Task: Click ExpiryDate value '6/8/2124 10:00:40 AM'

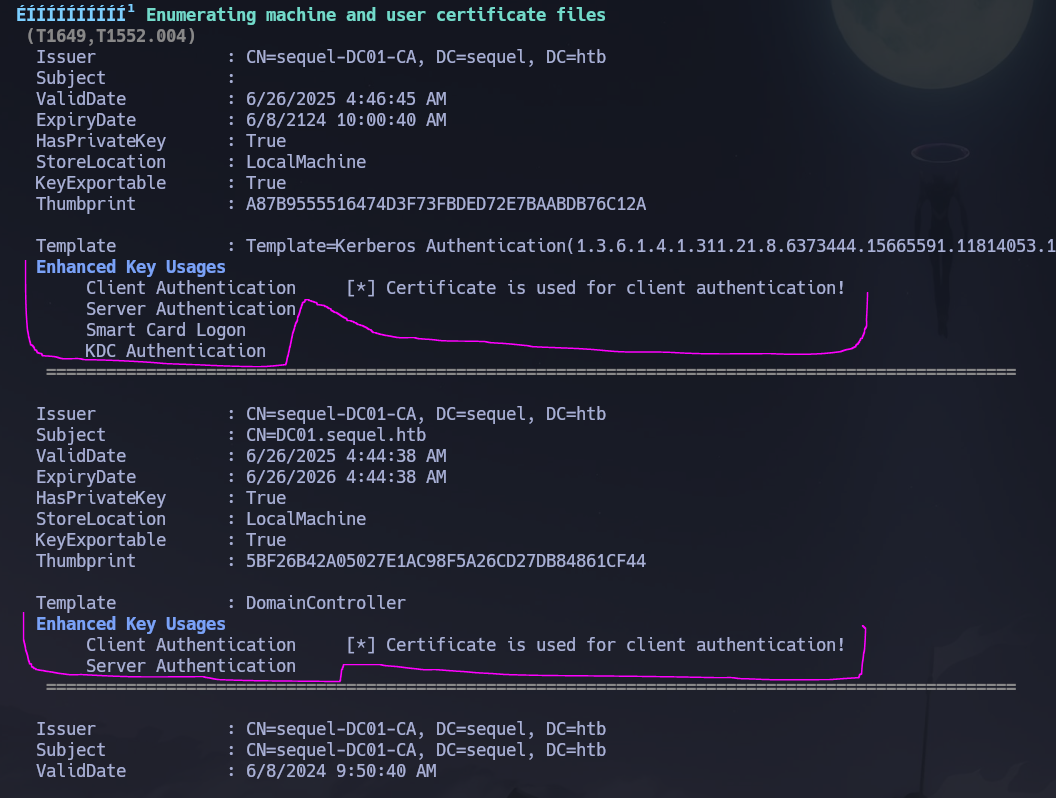Action: pyautogui.click(x=345, y=120)
